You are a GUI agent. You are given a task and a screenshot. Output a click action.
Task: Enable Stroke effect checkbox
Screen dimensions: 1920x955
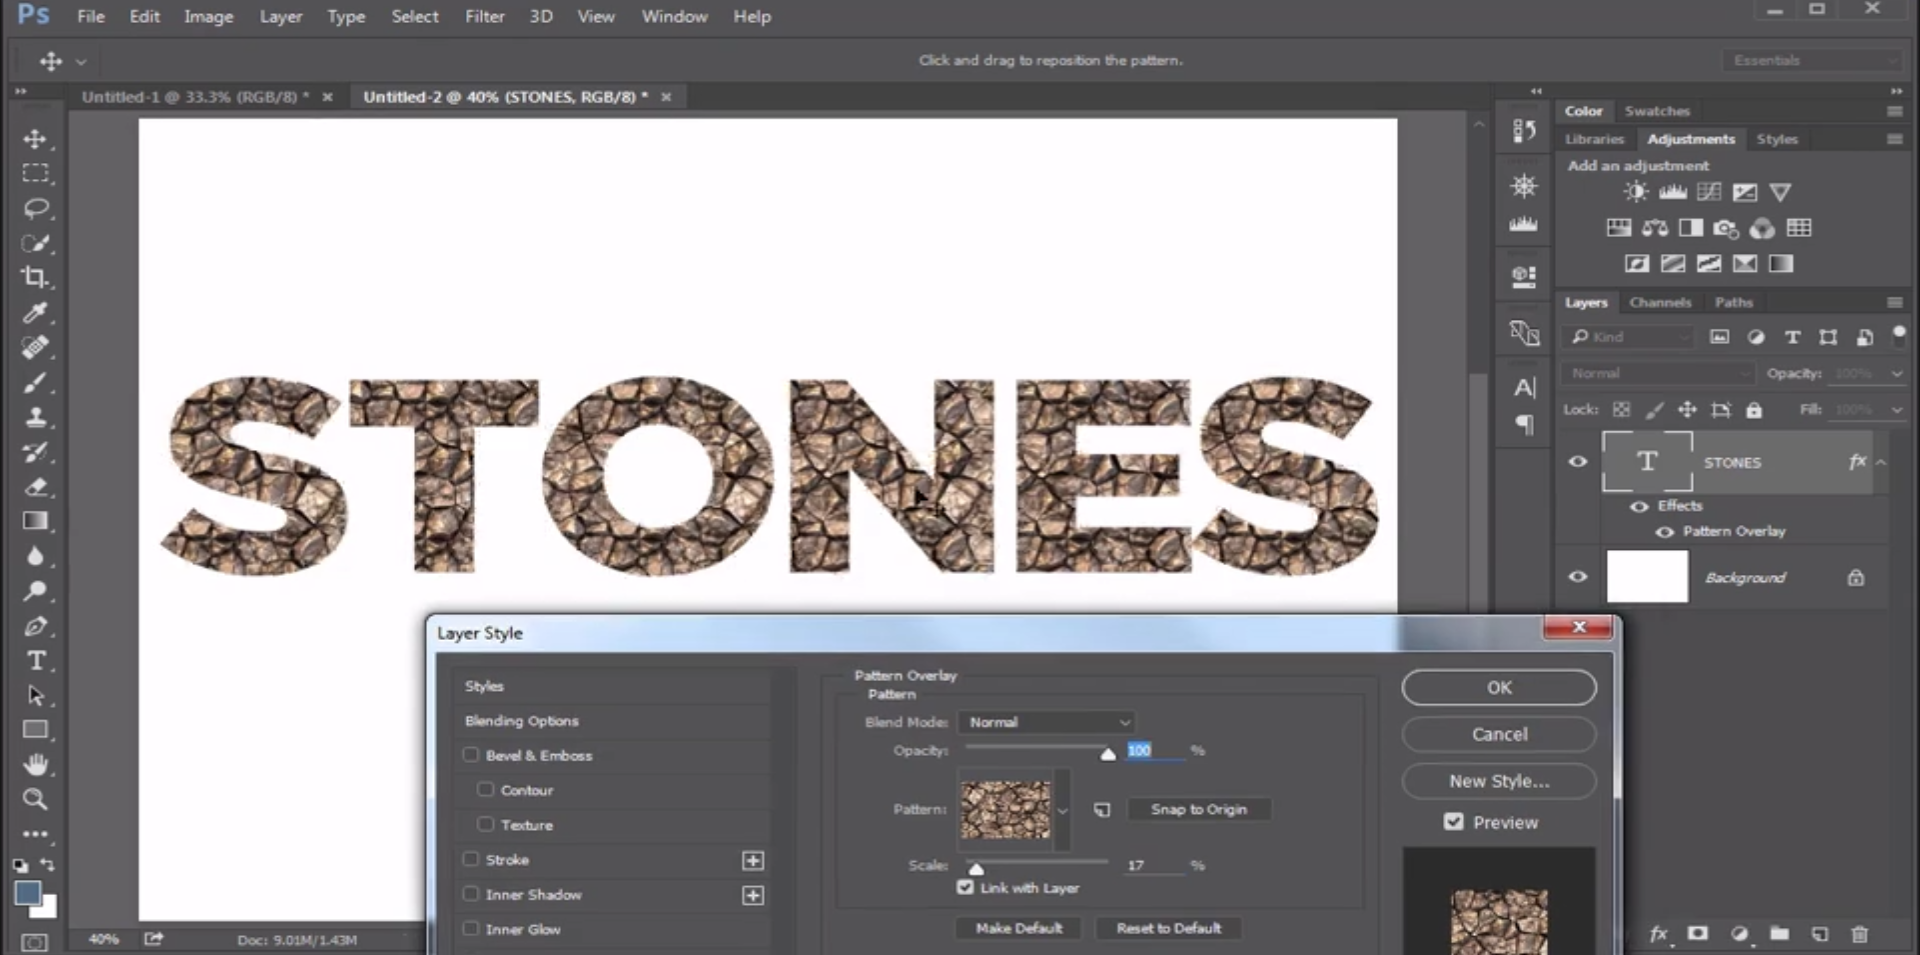(x=471, y=859)
